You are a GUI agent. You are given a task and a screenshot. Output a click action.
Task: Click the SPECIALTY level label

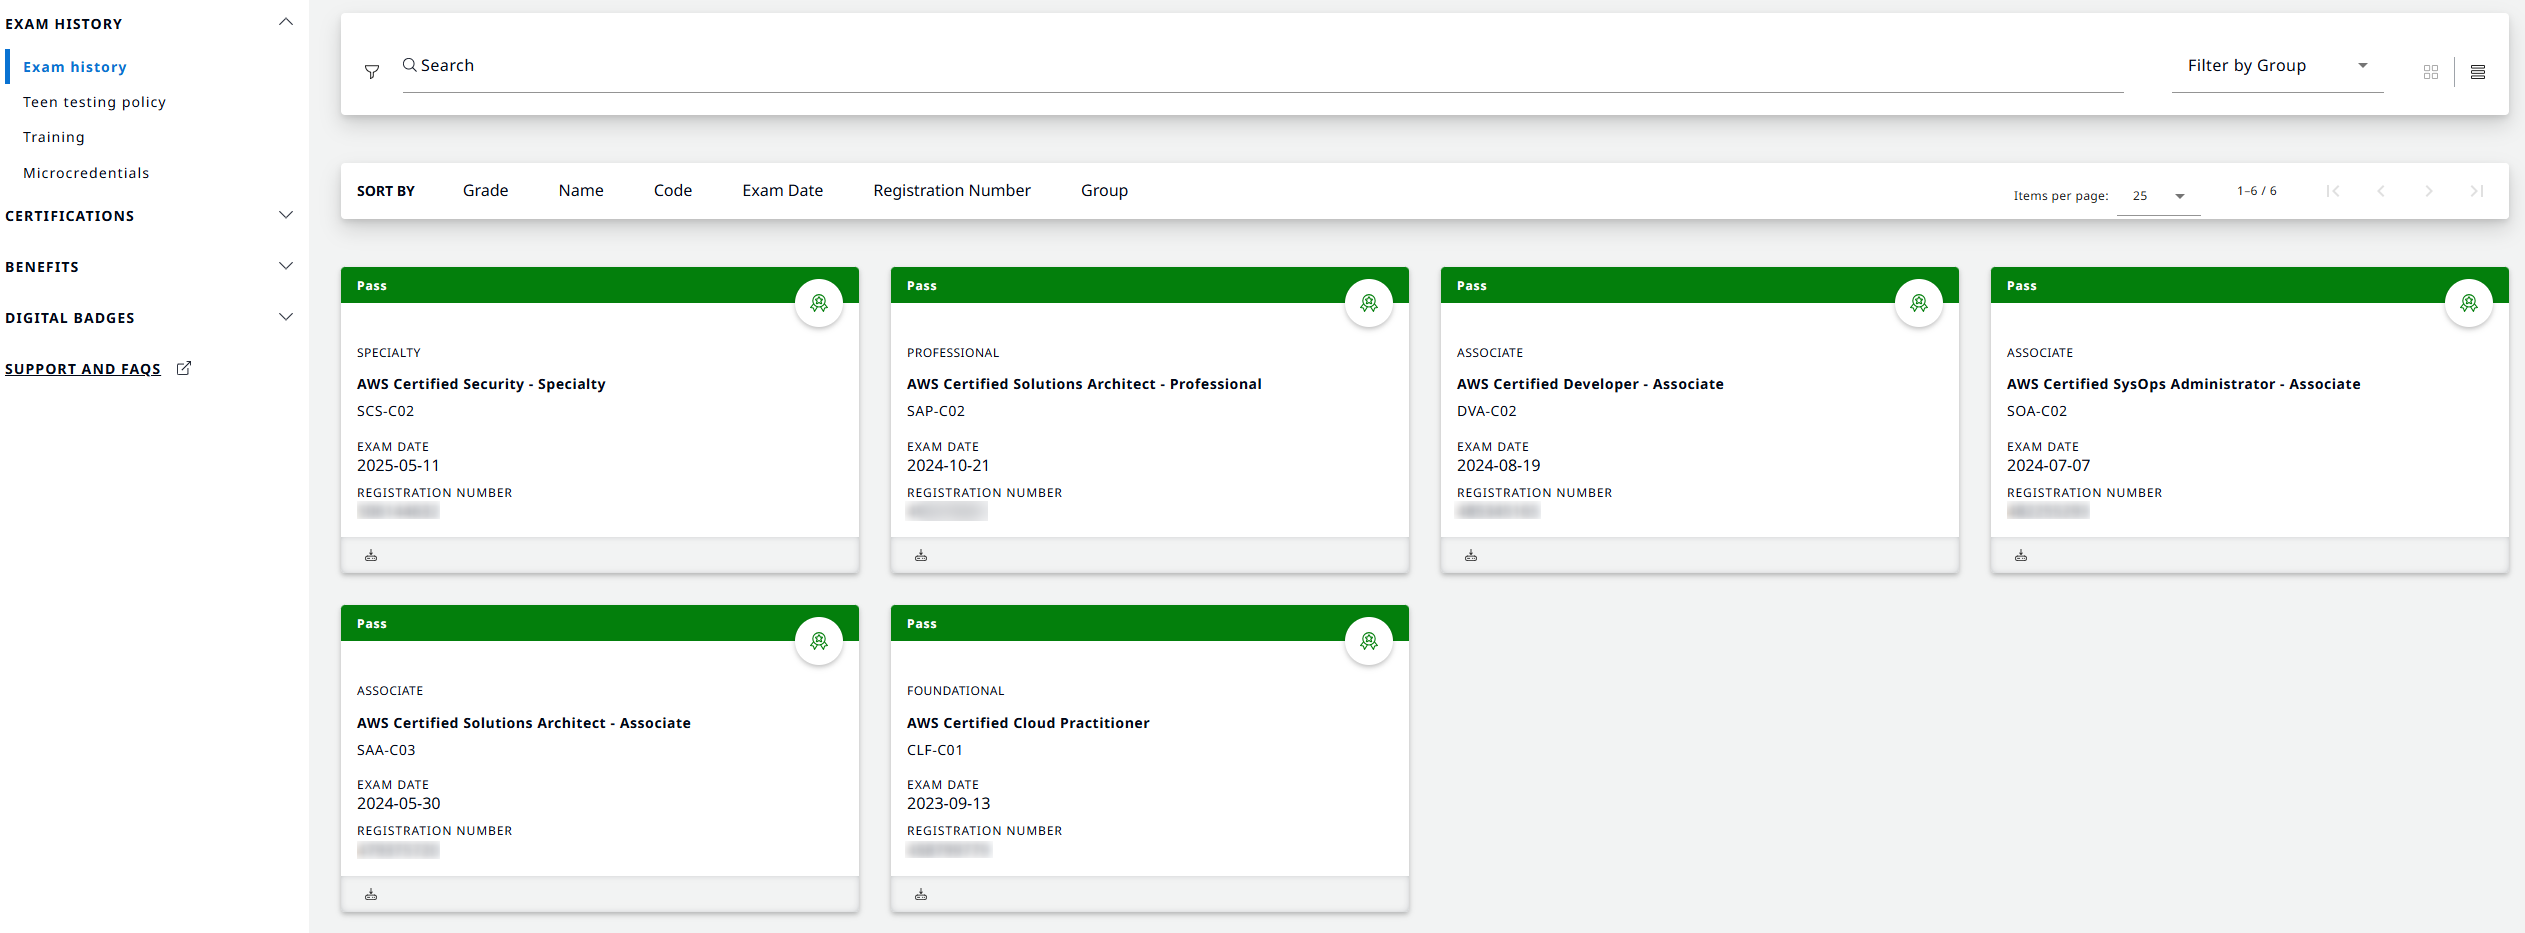coord(389,353)
